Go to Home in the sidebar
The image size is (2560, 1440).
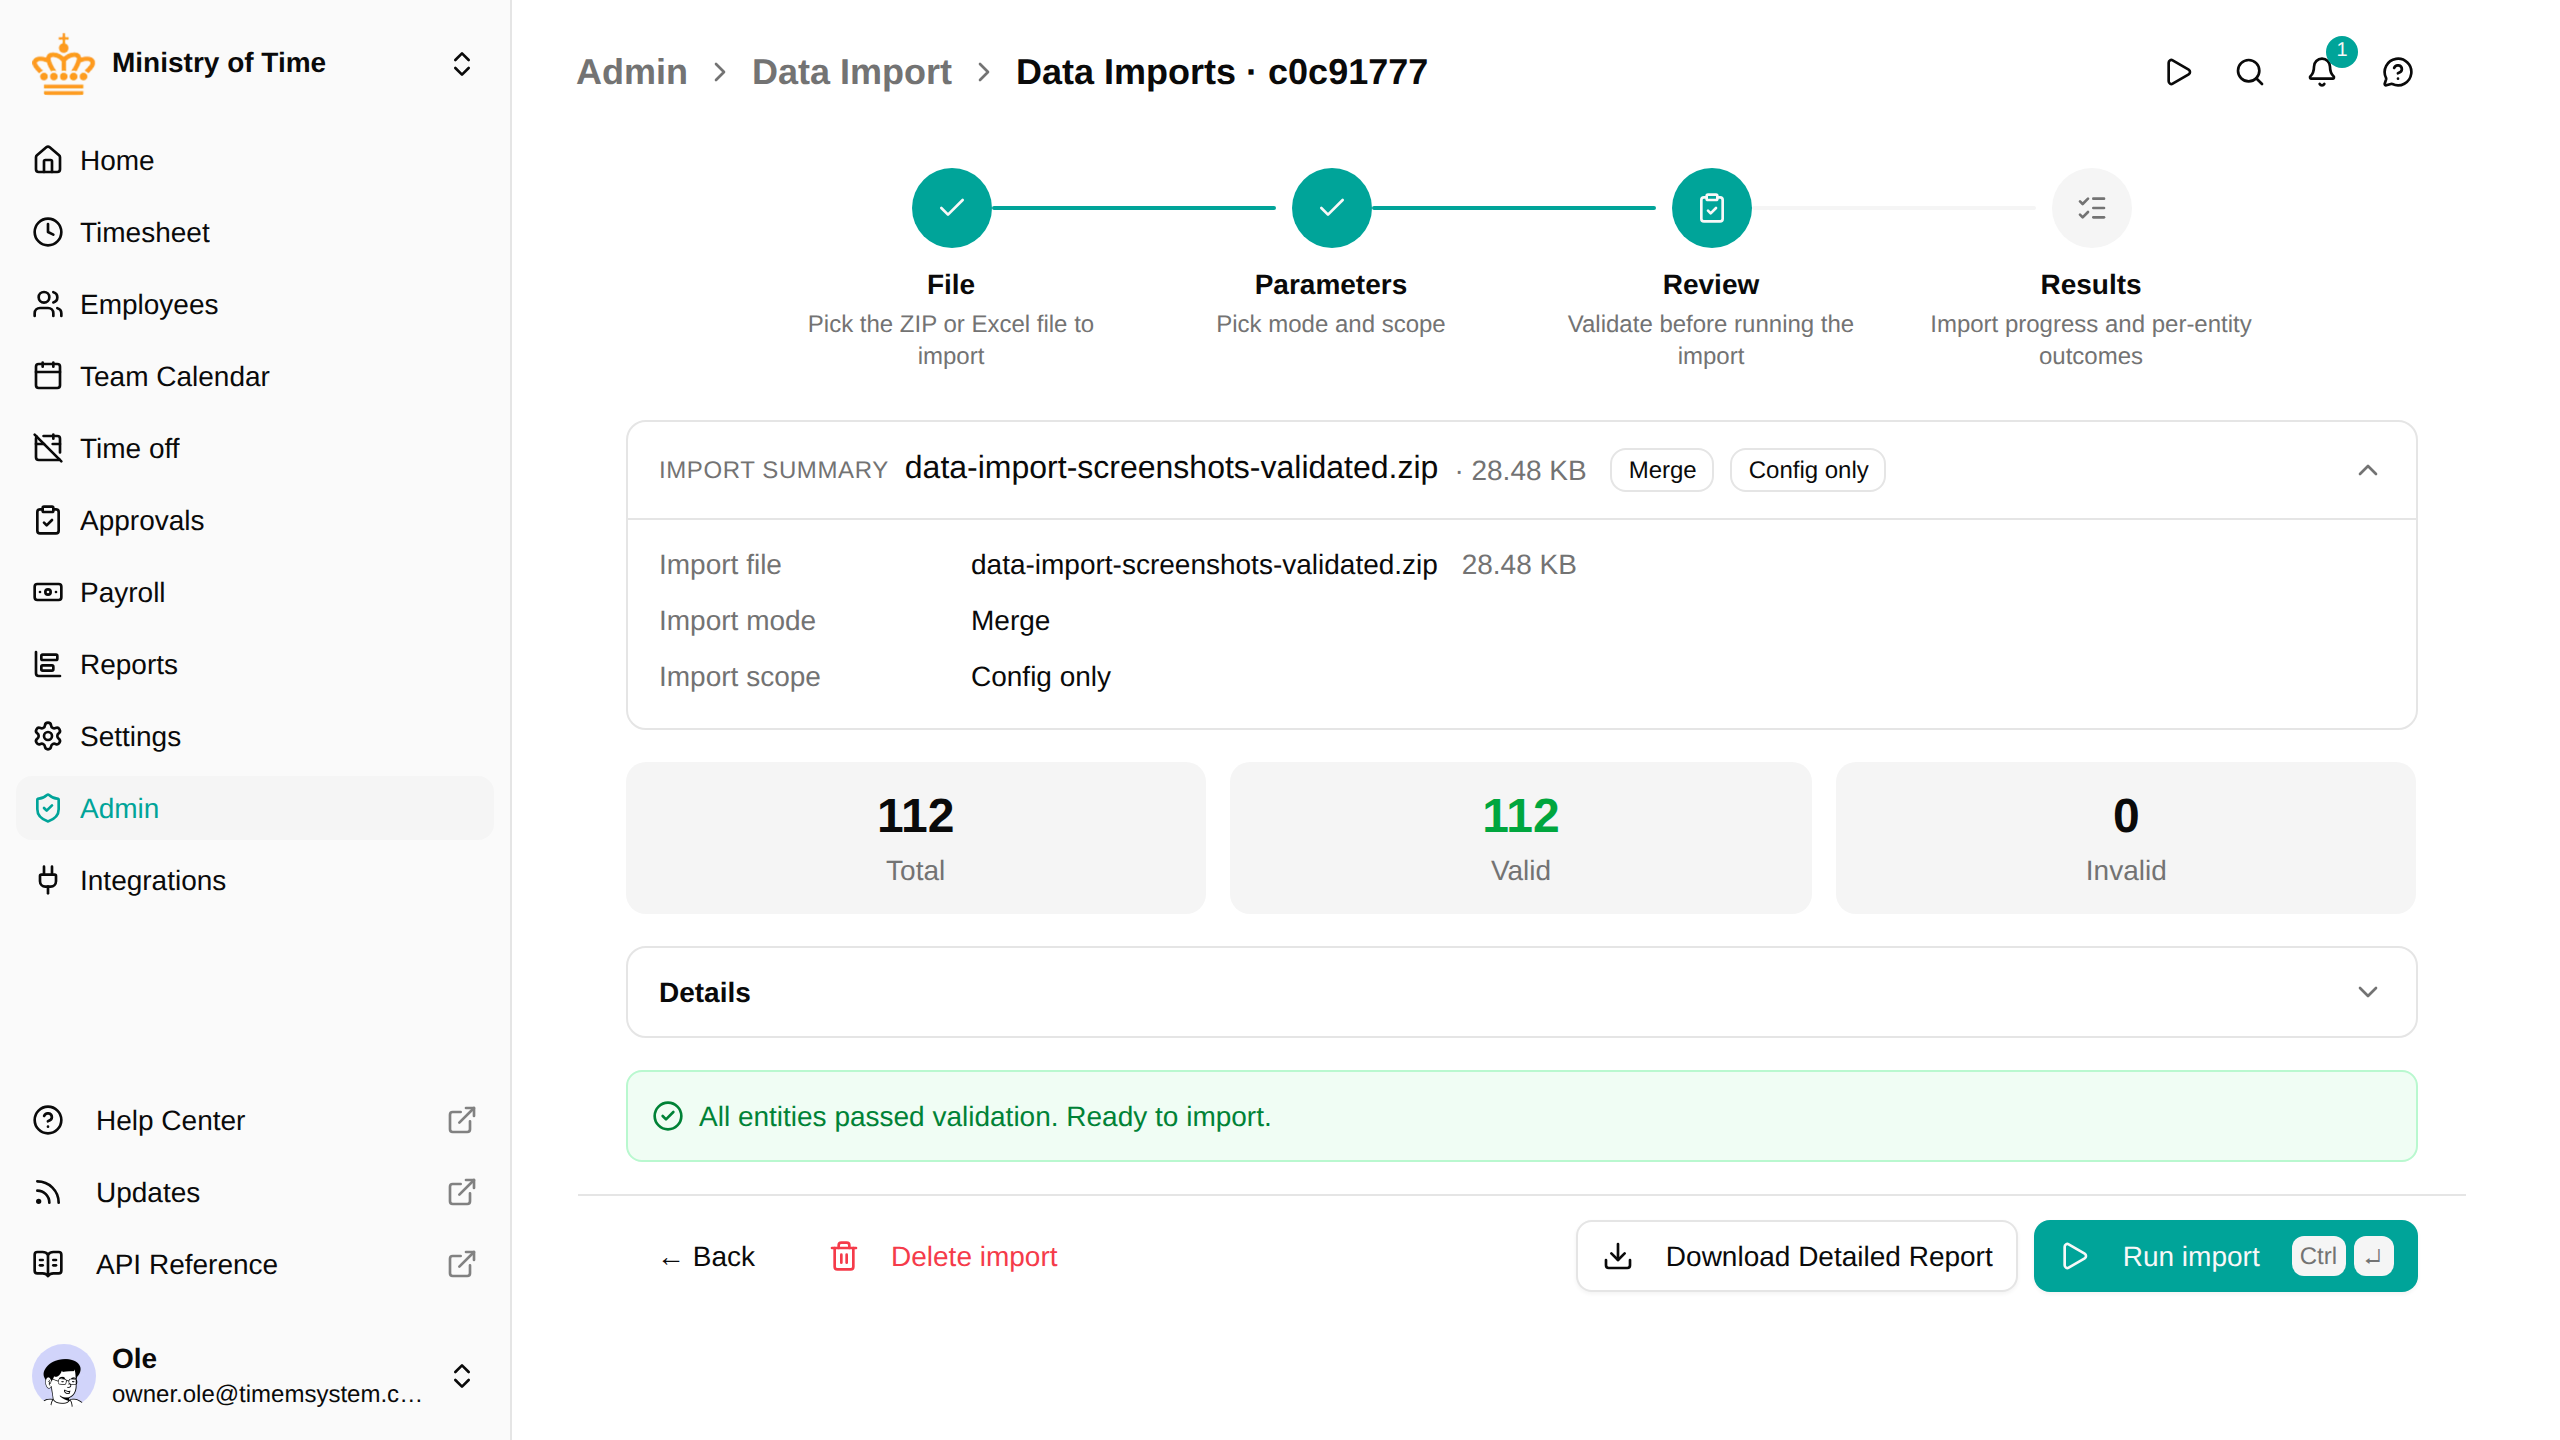pos(256,160)
